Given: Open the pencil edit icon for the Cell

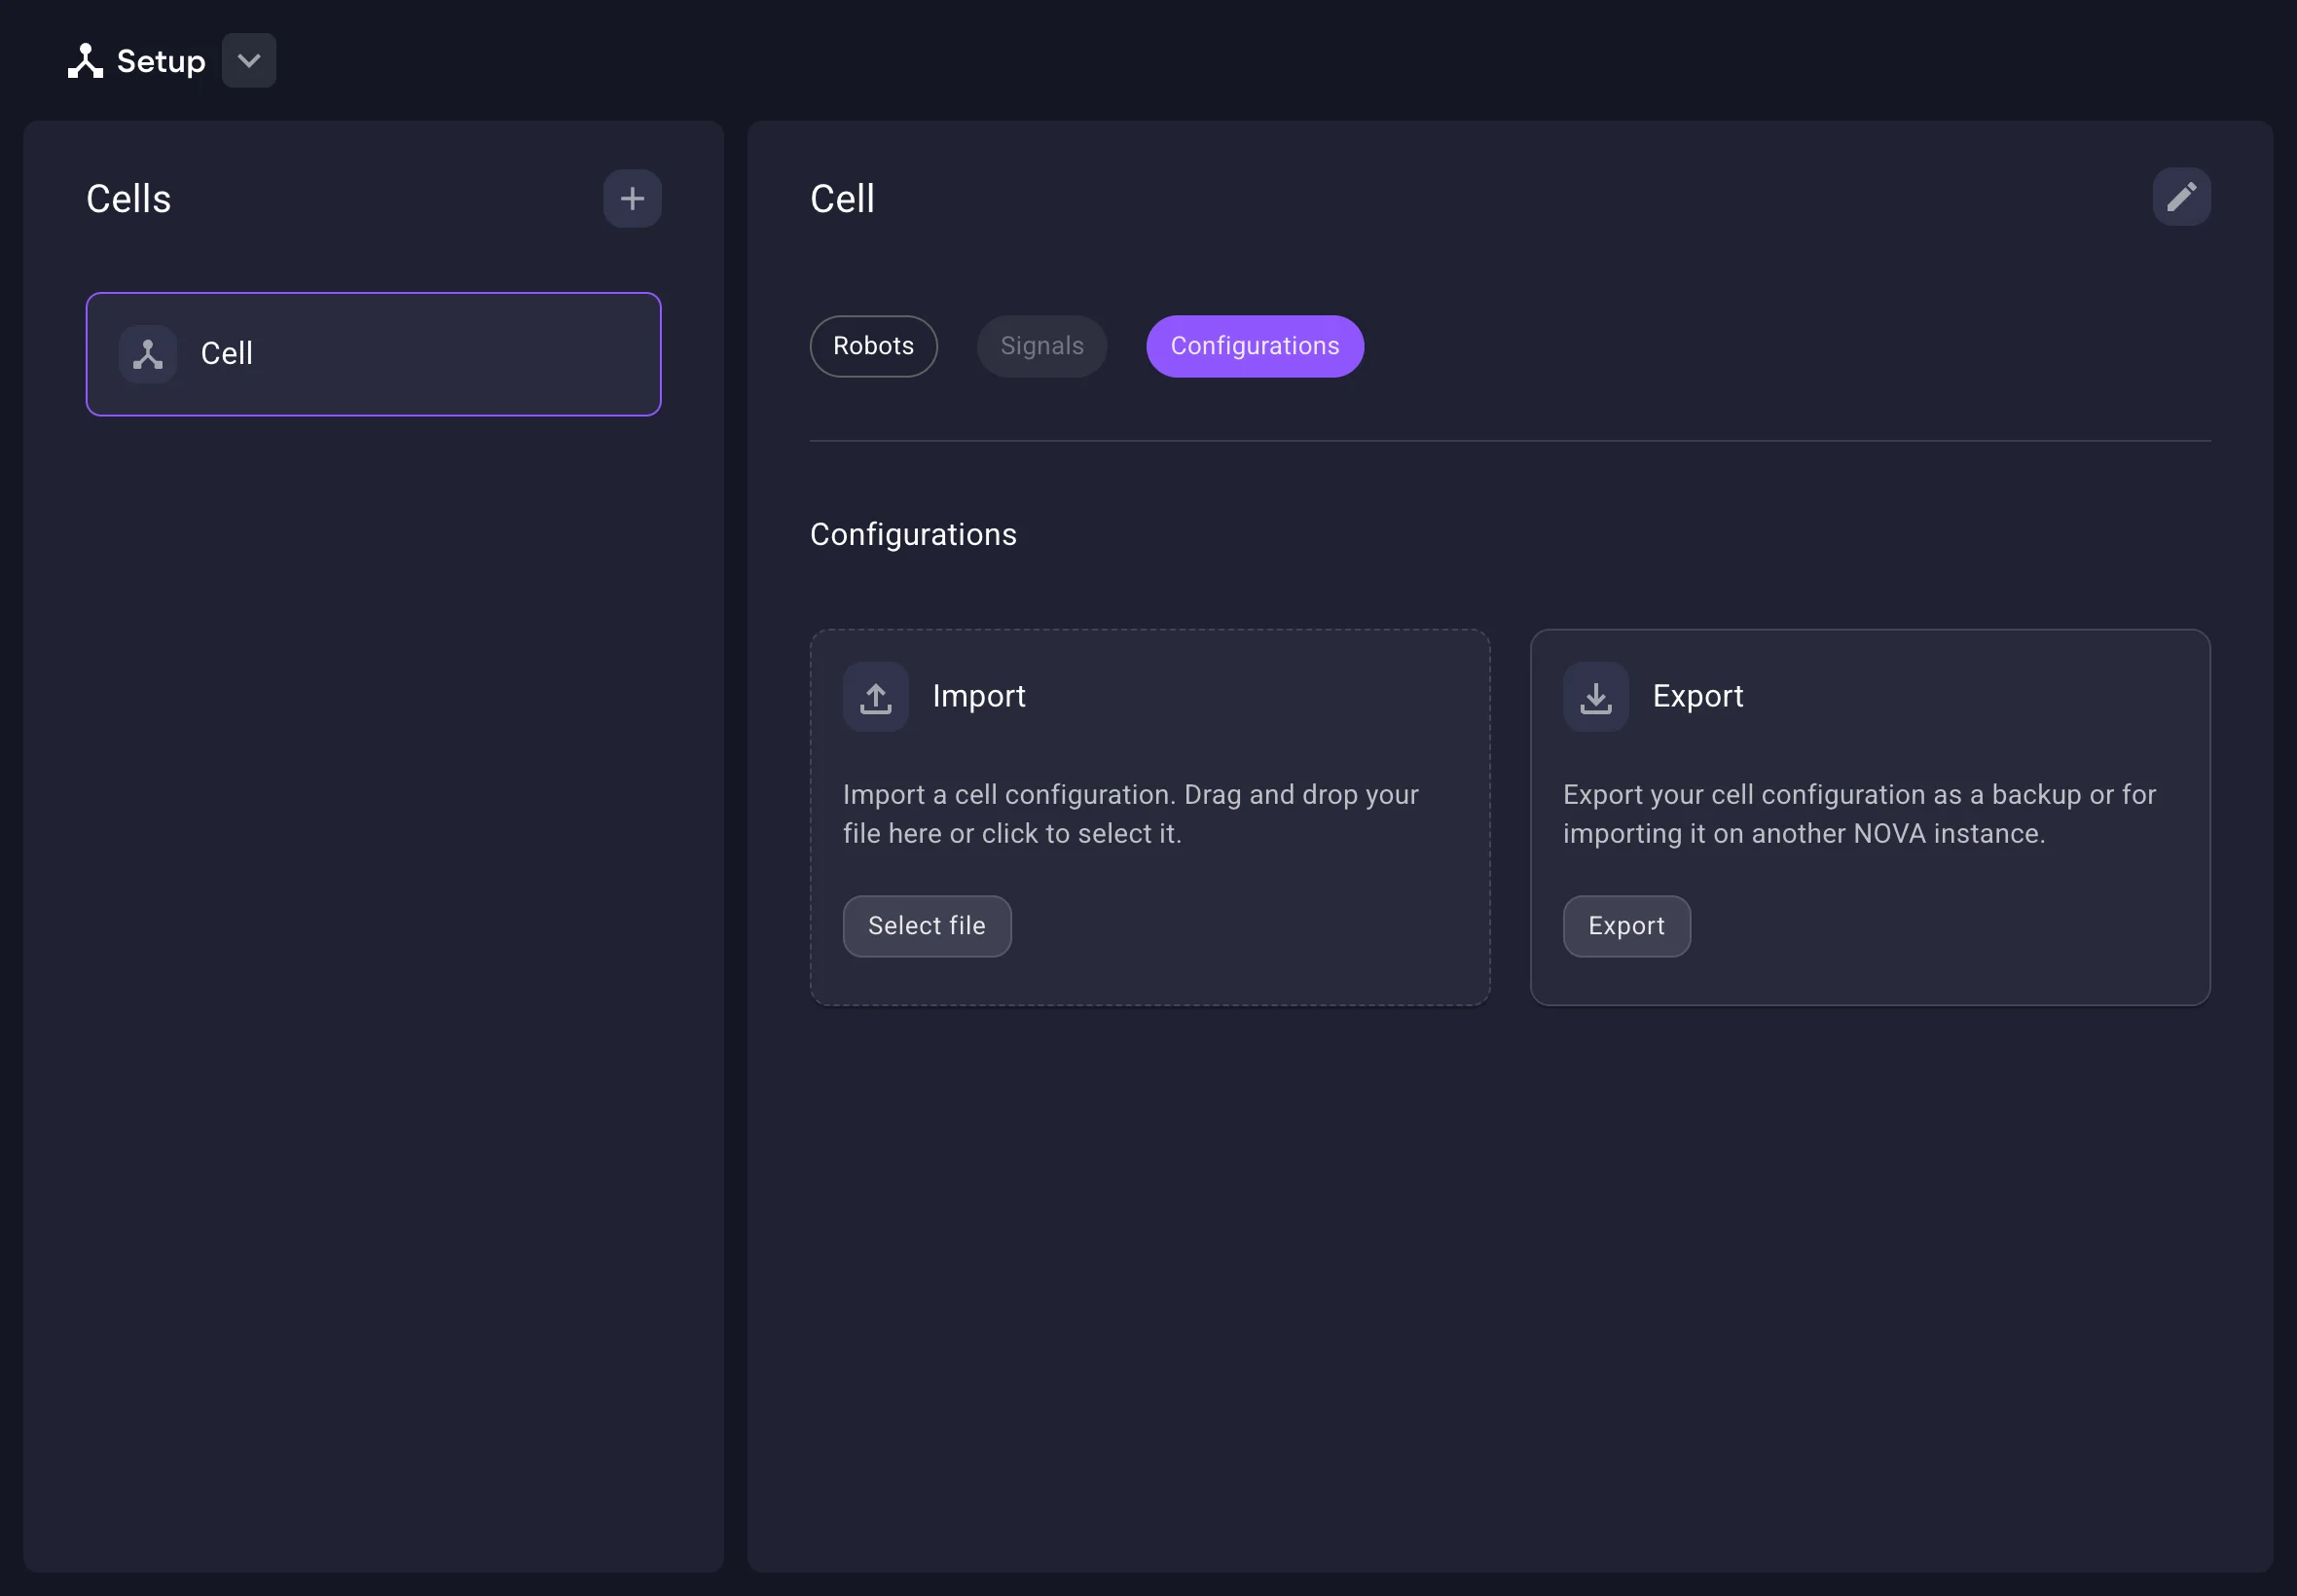Looking at the screenshot, I should (2182, 197).
